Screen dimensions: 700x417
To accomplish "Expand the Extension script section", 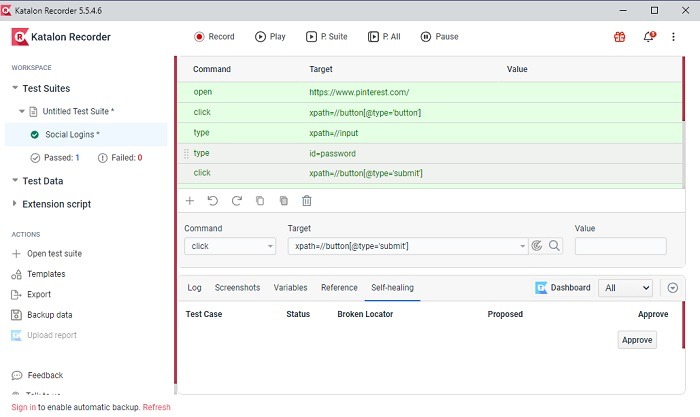I will coord(14,204).
